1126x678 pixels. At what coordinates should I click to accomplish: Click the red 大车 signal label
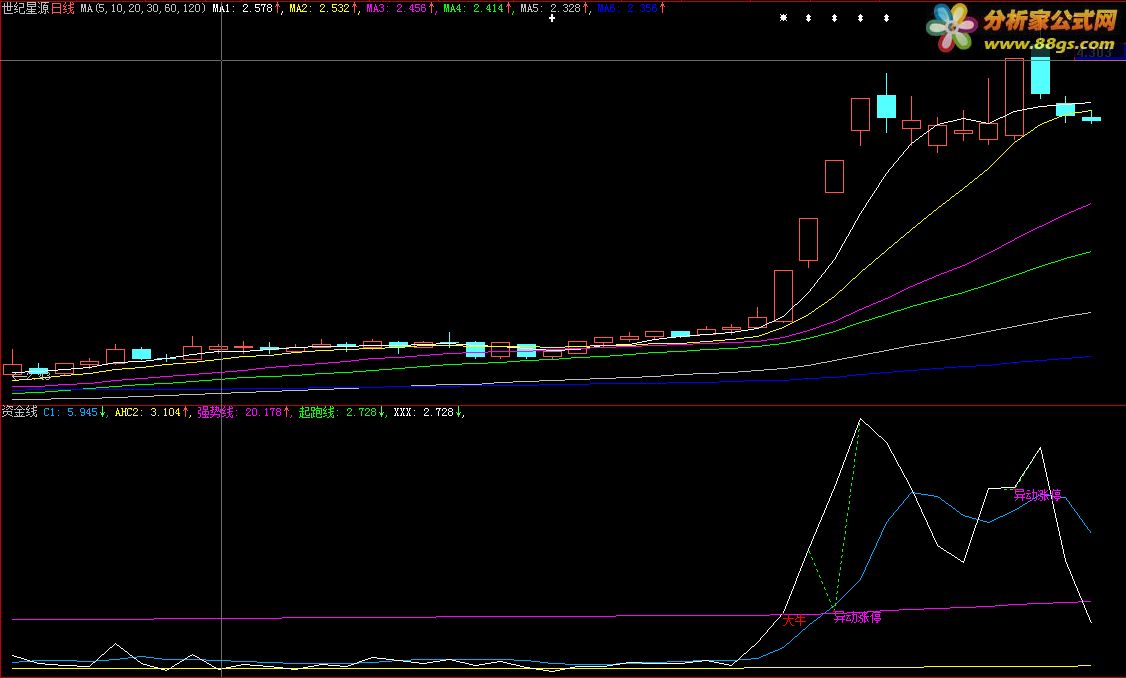794,620
